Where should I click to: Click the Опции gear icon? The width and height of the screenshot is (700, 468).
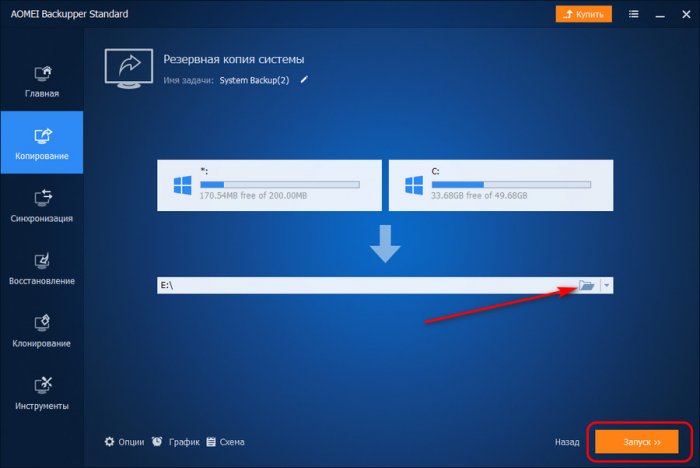pyautogui.click(x=109, y=442)
